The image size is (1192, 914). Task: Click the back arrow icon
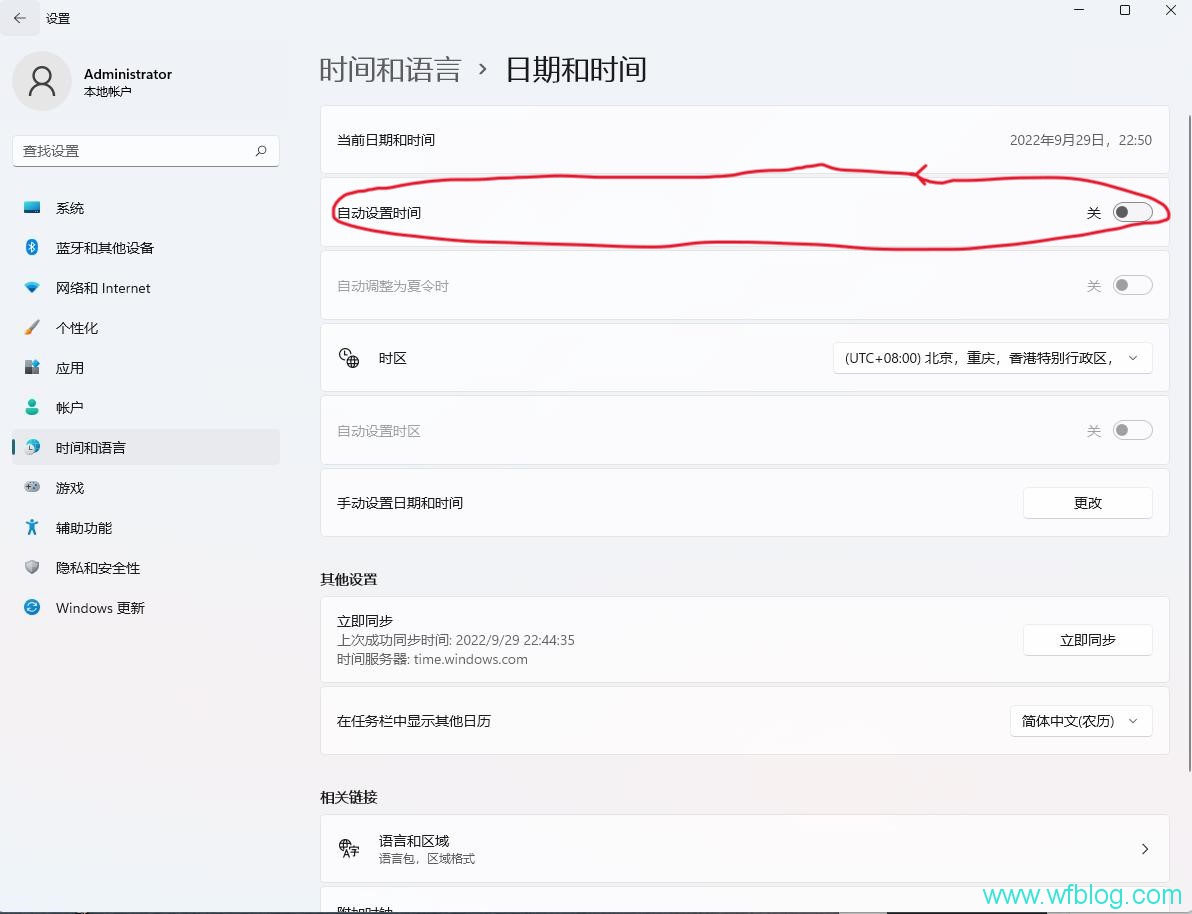20,17
